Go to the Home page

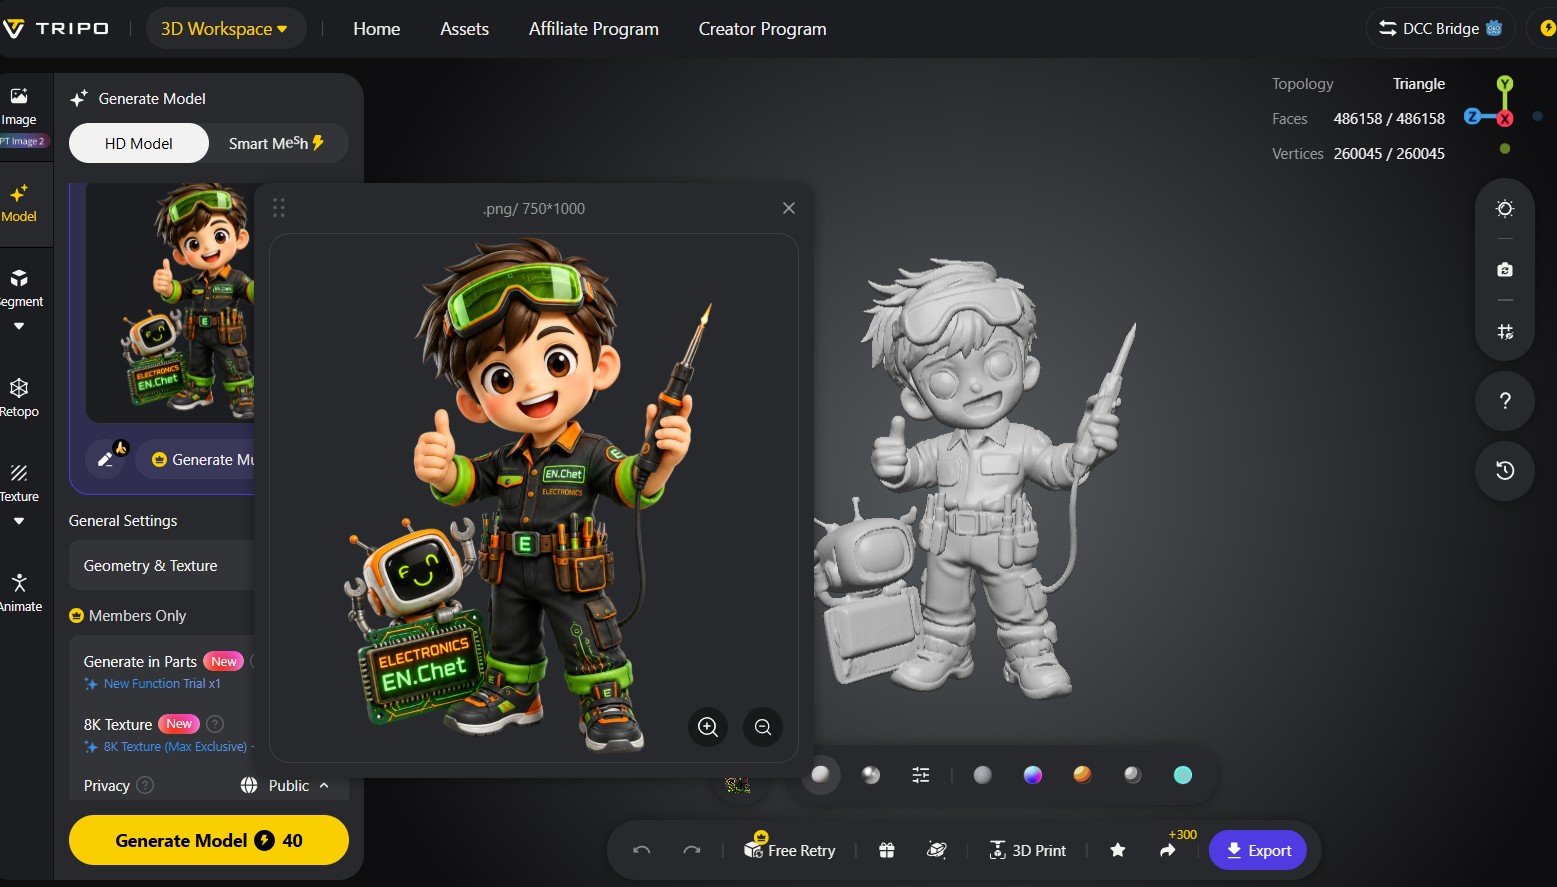click(377, 29)
